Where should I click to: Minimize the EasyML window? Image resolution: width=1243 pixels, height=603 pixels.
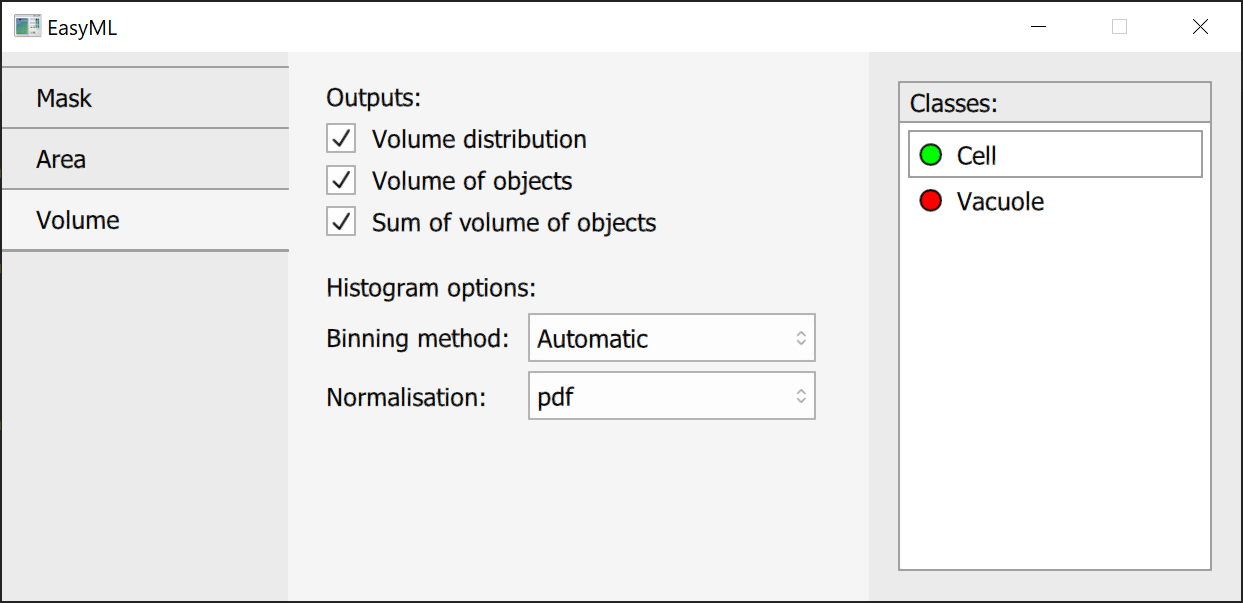coord(1039,27)
